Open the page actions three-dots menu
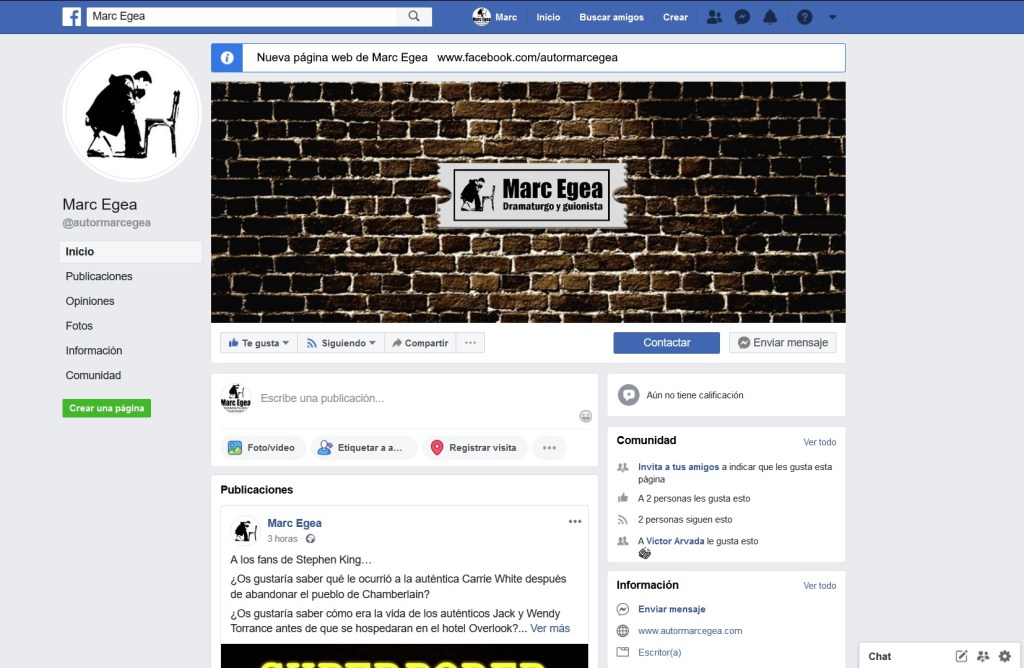The image size is (1024, 668). tap(470, 343)
